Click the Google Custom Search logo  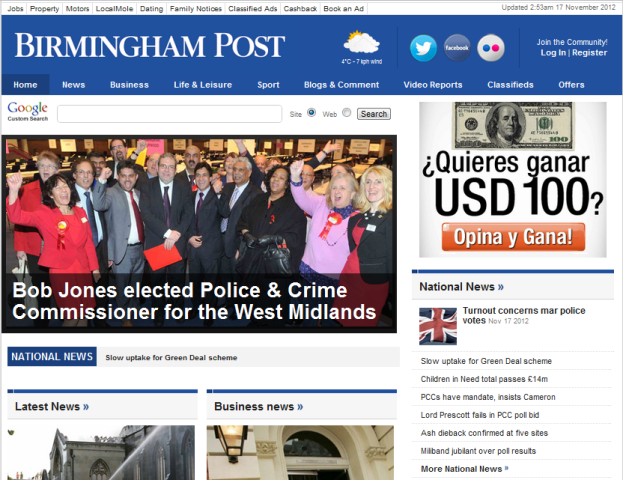[27, 111]
